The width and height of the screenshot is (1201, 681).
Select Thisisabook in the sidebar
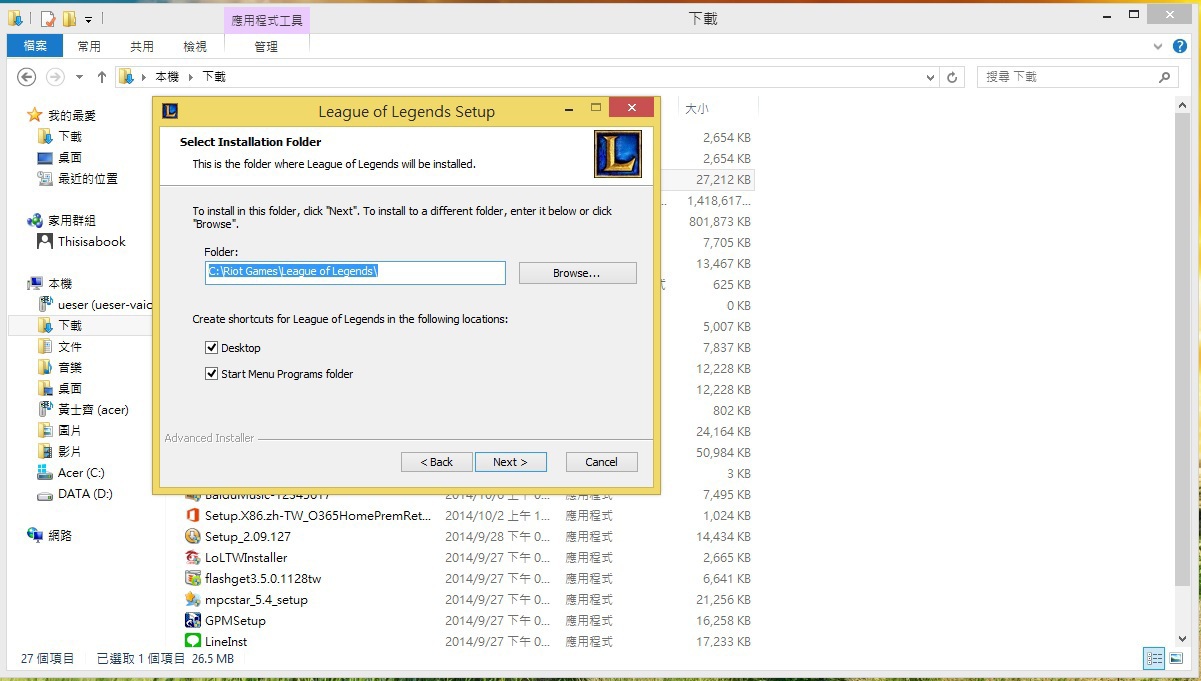click(92, 241)
